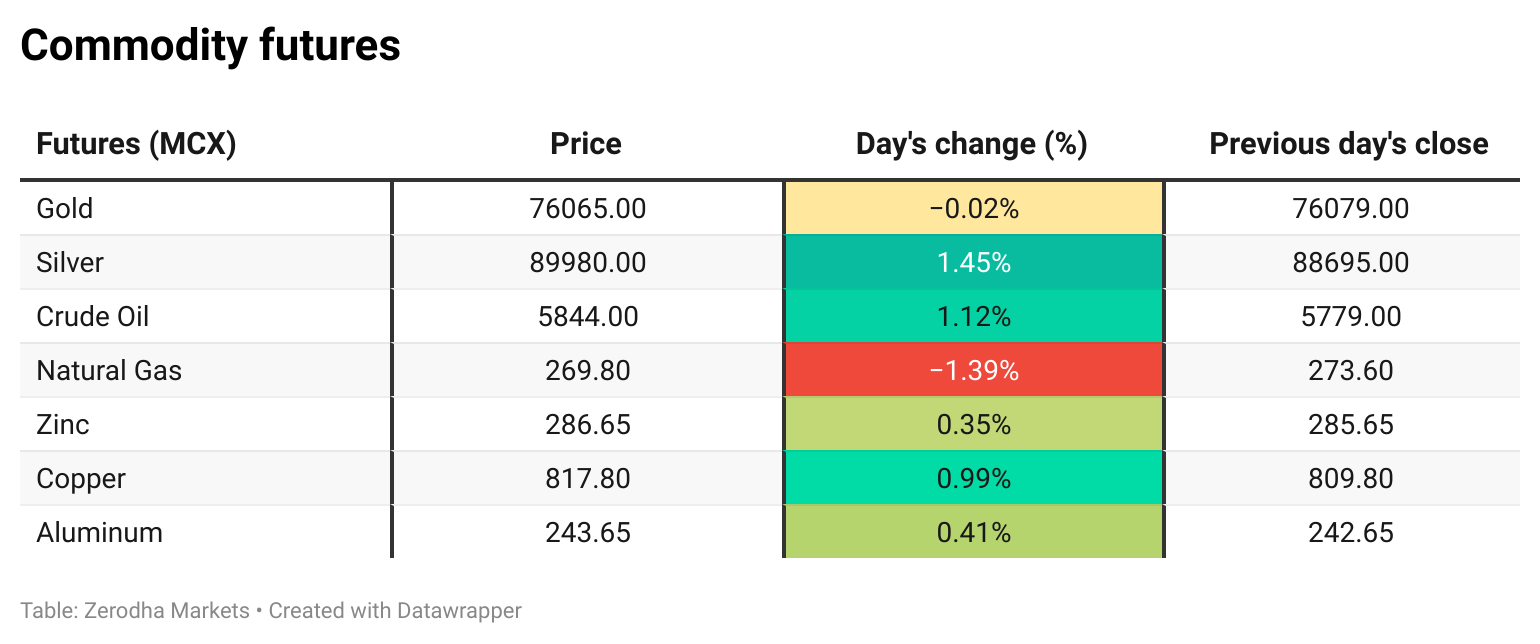Select the Silver row label
1540x644 pixels.
pyautogui.click(x=70, y=263)
